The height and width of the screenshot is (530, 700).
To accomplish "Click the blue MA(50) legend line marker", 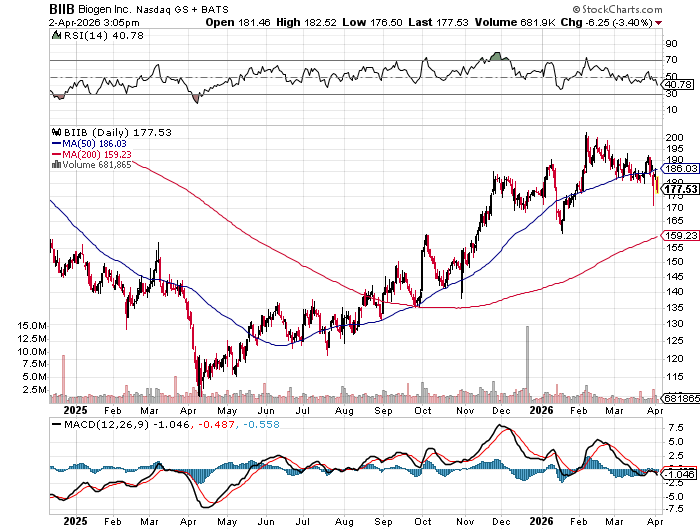I will 57,144.
